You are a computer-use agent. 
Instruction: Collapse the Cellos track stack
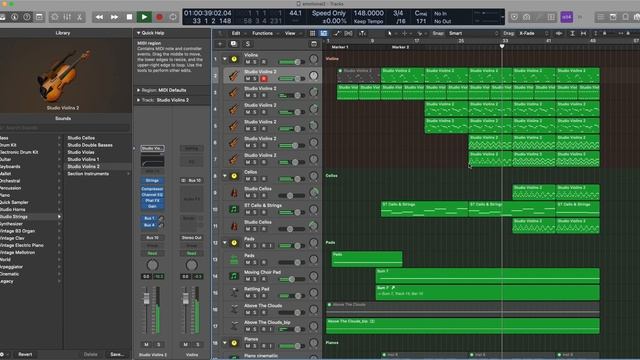[225, 176]
